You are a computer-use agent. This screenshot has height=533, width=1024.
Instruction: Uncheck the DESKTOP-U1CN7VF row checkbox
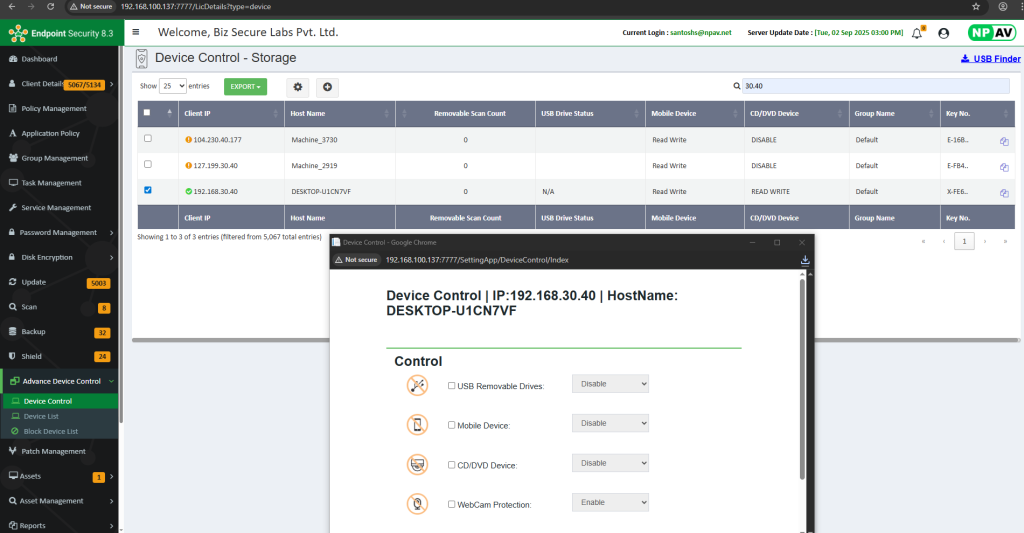click(148, 190)
